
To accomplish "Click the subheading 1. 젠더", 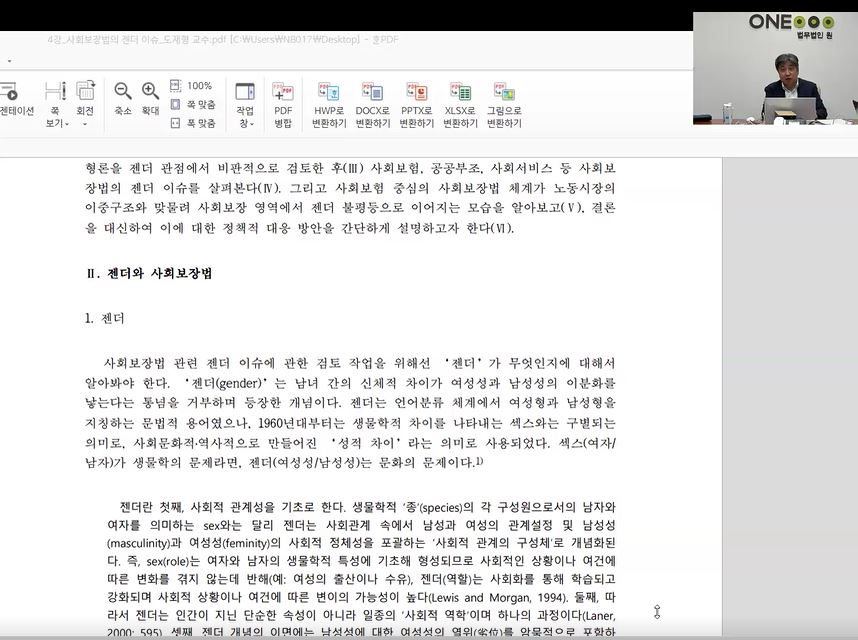I will coord(105,318).
